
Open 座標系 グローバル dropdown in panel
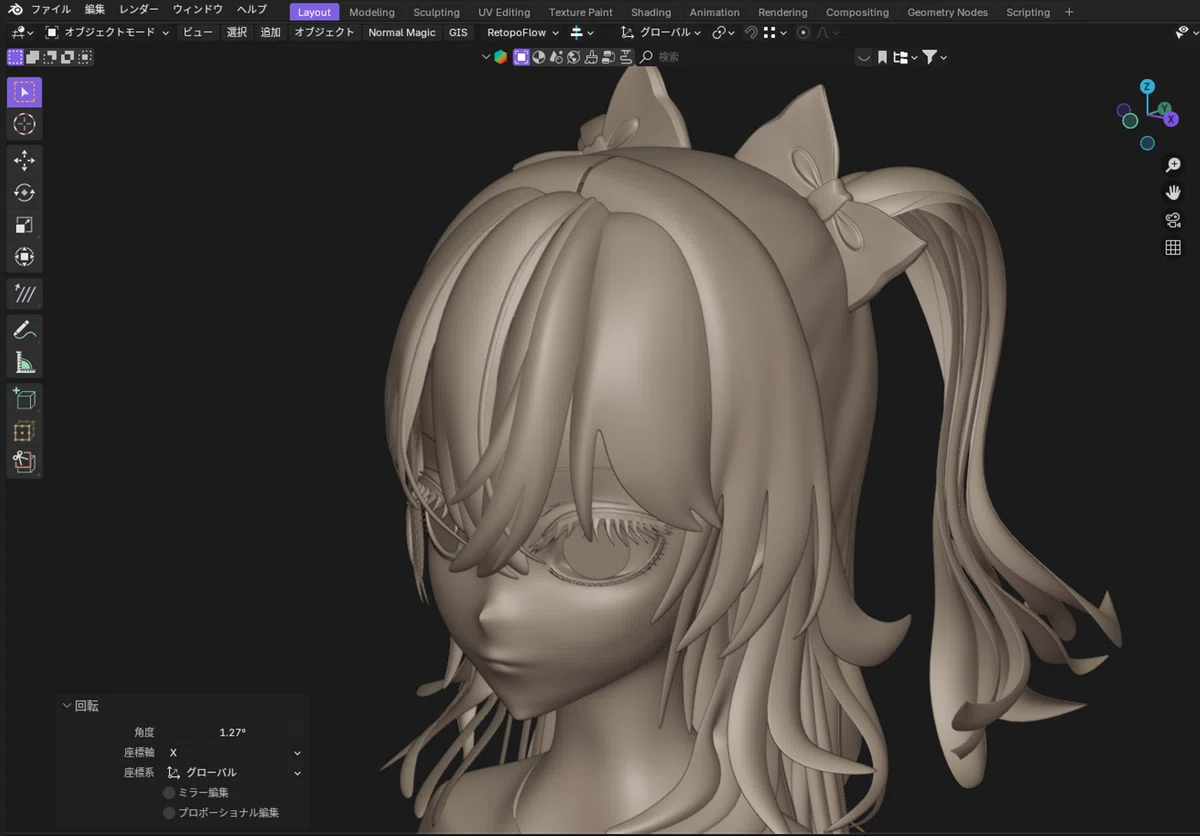tap(233, 772)
